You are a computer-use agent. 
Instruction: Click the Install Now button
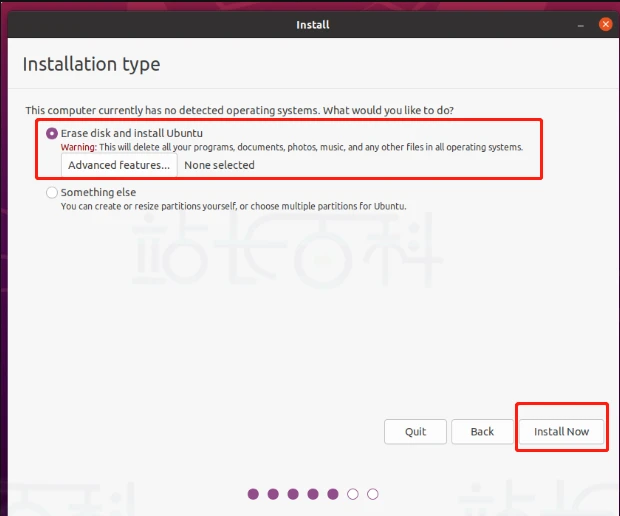pos(561,431)
